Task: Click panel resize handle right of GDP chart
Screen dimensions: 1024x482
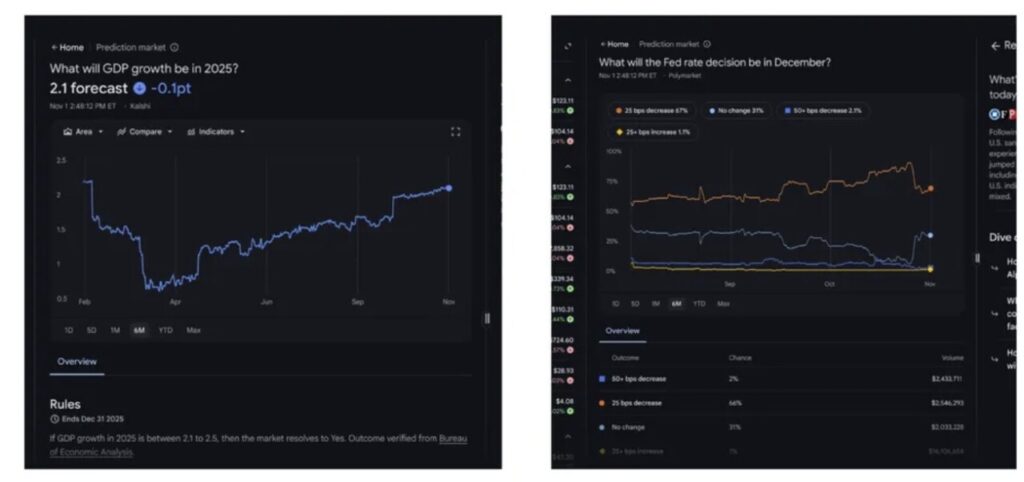Action: 487,318
